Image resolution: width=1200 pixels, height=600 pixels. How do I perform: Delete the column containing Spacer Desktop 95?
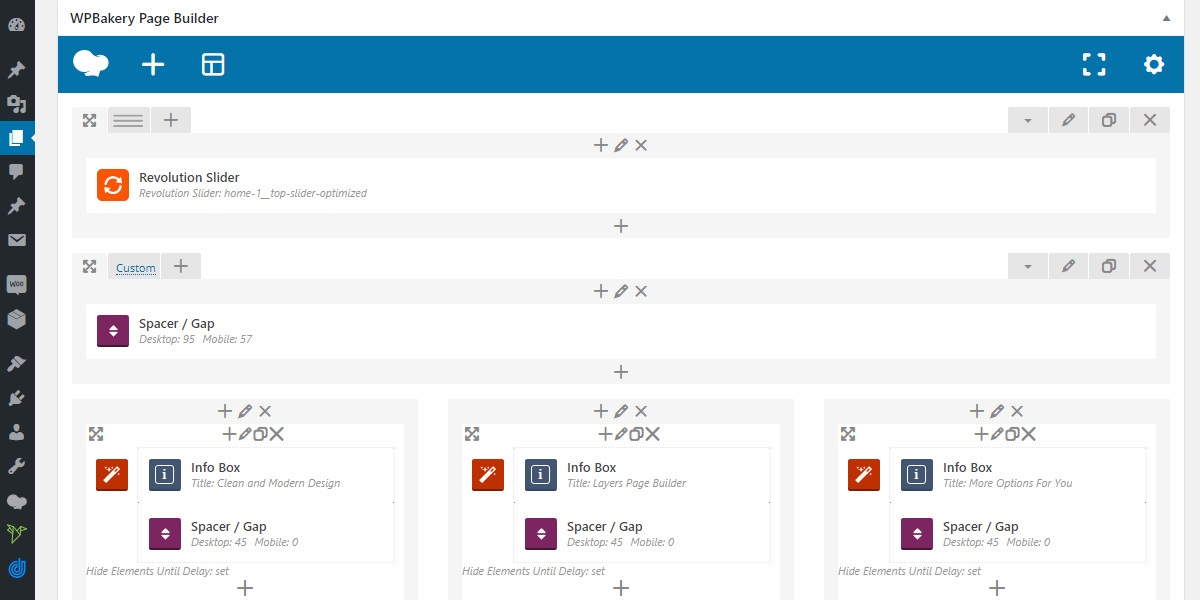641,291
